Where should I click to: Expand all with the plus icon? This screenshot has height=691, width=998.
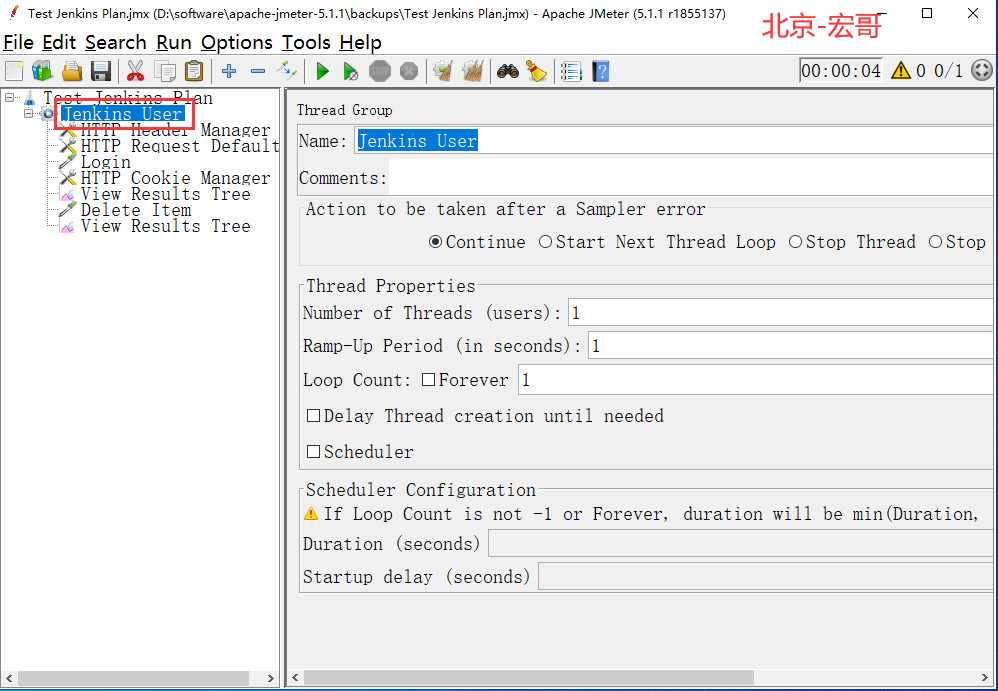coord(229,71)
